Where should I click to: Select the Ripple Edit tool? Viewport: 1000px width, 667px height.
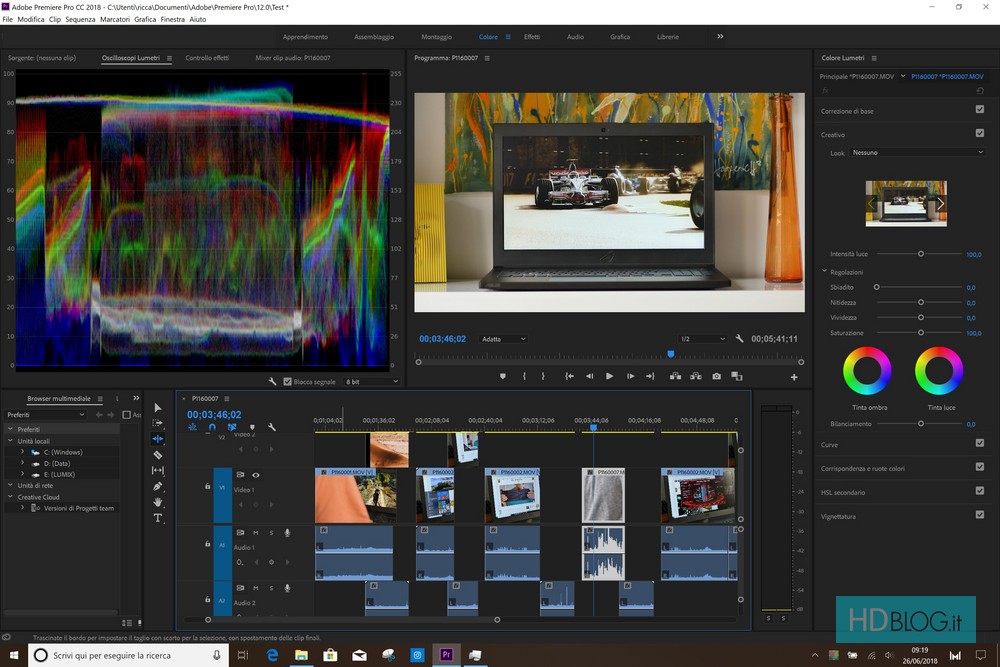coord(158,439)
